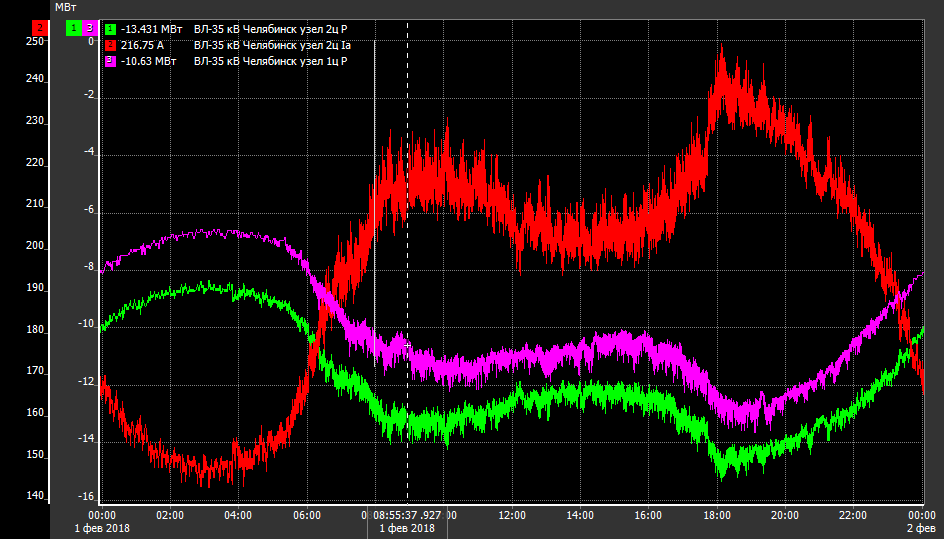Click green legend swatch for series 1
This screenshot has width=944, height=539.
point(110,29)
